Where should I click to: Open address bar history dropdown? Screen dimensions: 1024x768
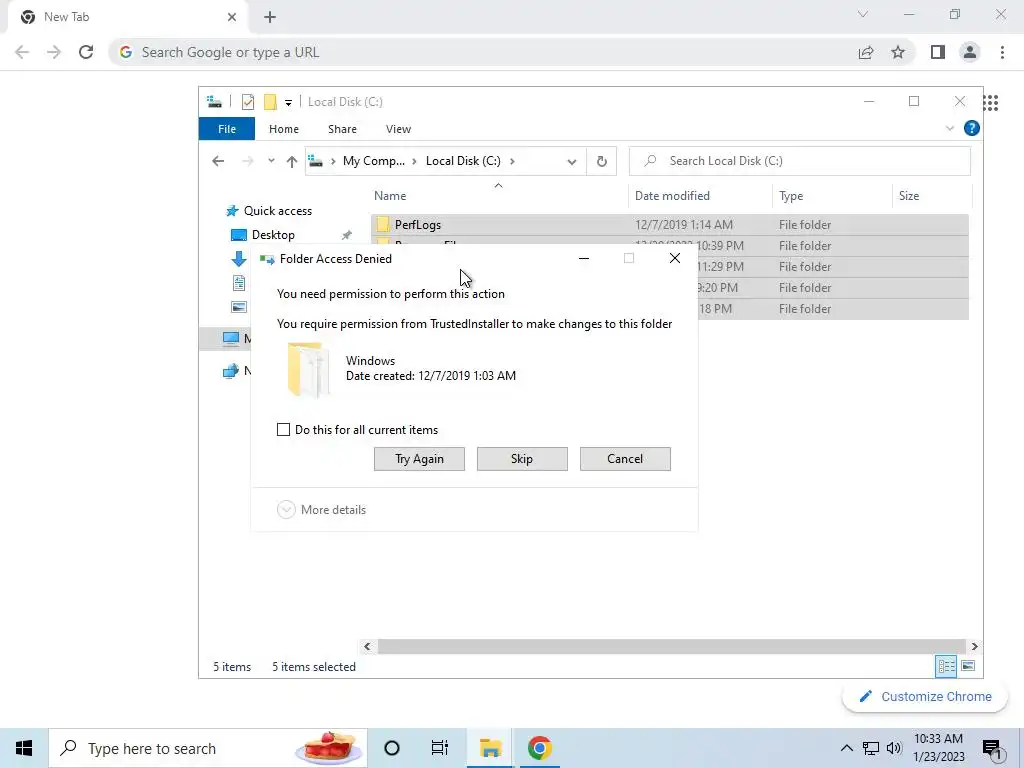pyautogui.click(x=571, y=161)
